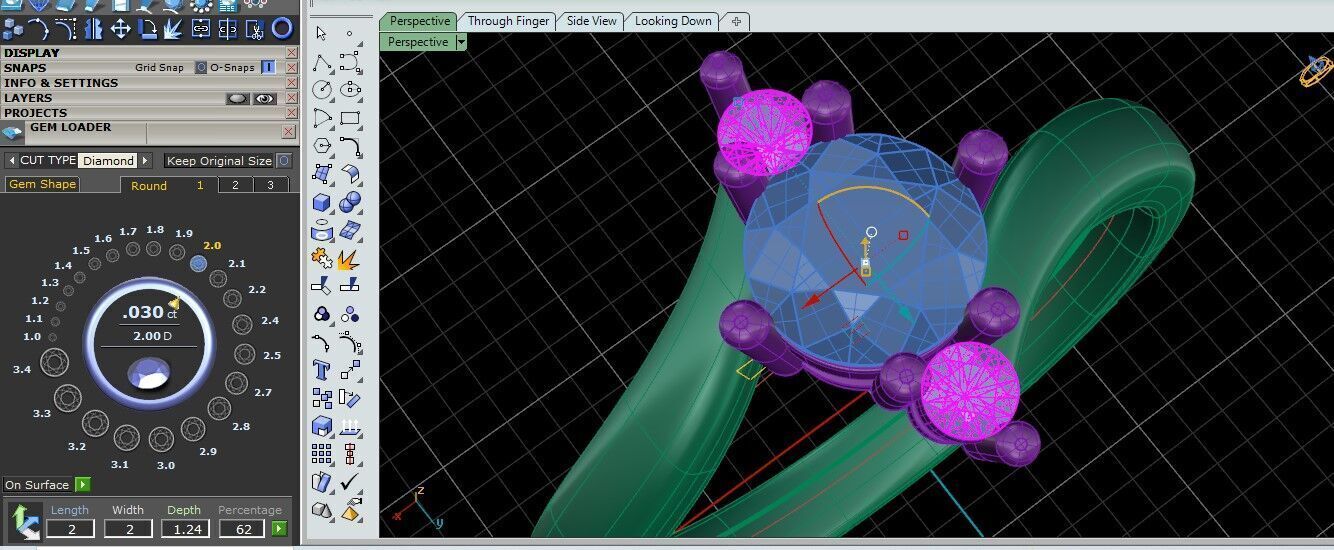Select the Box solid tool

(x=322, y=201)
